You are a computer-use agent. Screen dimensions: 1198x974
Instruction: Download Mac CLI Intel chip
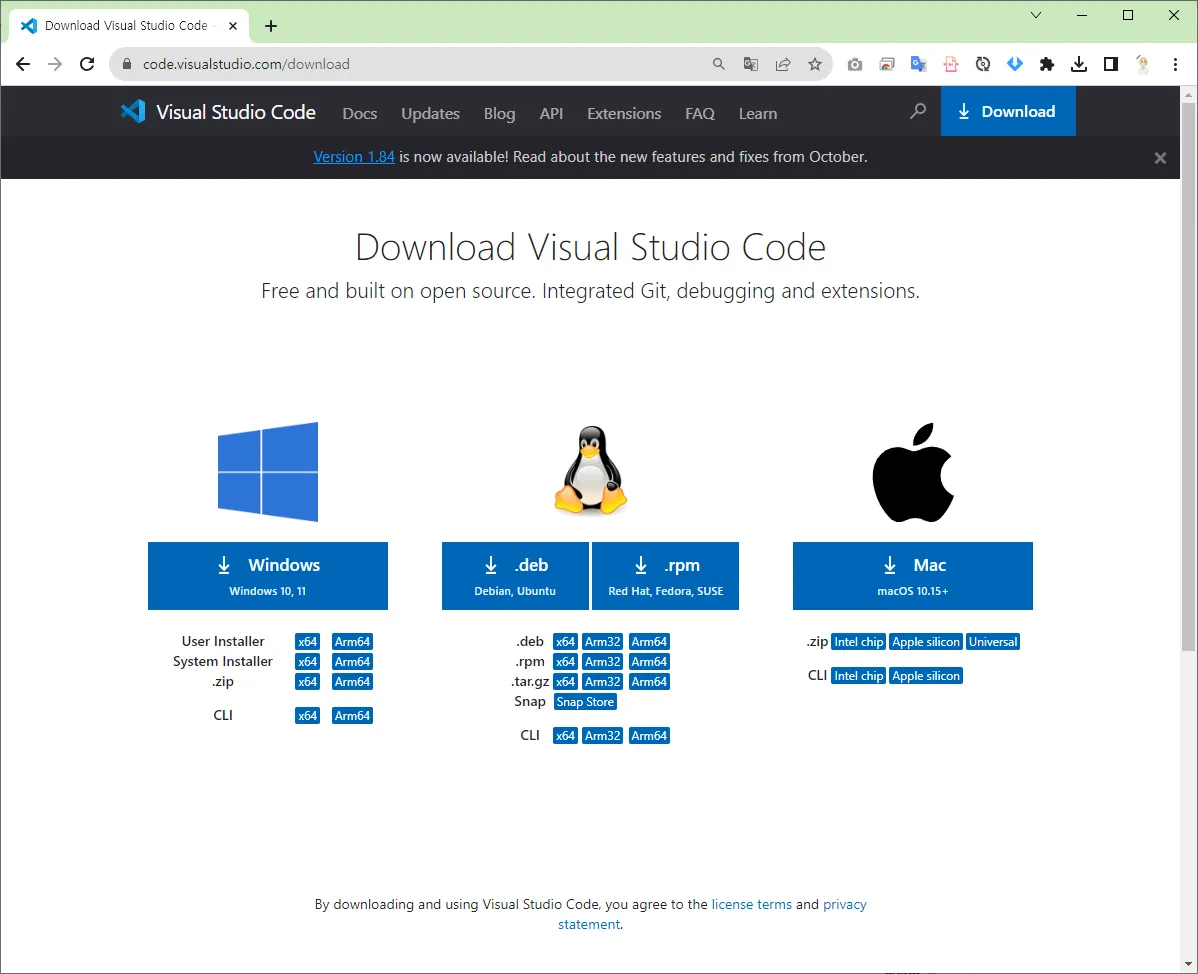coord(859,676)
